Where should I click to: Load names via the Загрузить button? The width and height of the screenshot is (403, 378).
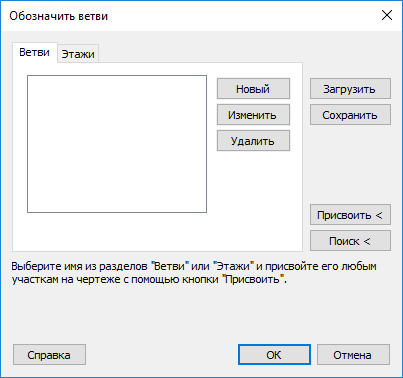[350, 89]
